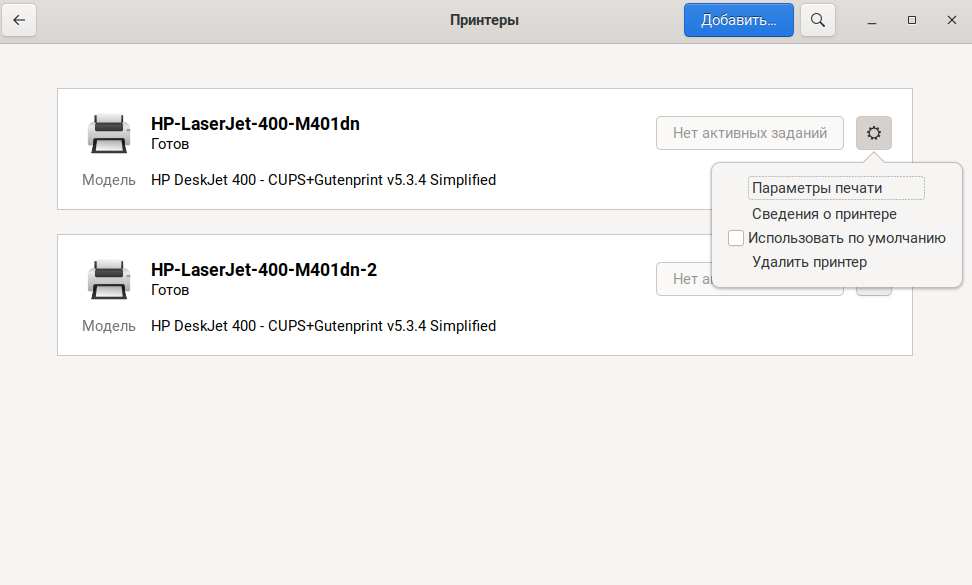Image resolution: width=972 pixels, height=585 pixels.
Task: Choose 'Удалить принтер' in the menu
Action: (x=809, y=262)
